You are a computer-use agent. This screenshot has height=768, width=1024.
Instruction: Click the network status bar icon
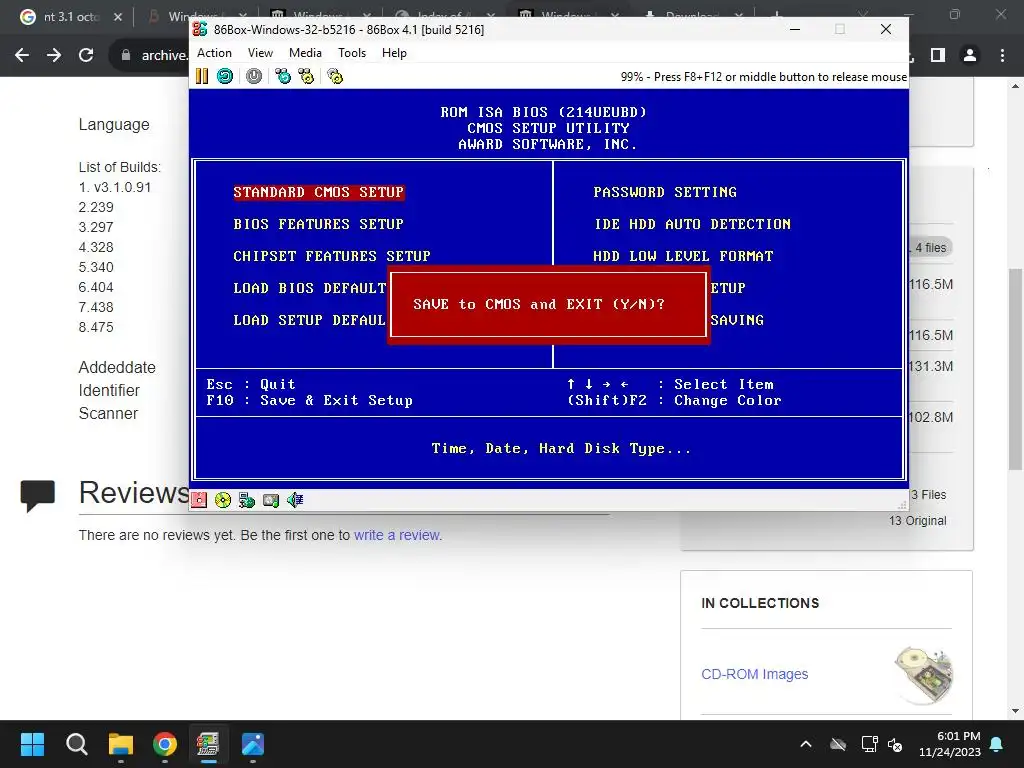pos(247,500)
